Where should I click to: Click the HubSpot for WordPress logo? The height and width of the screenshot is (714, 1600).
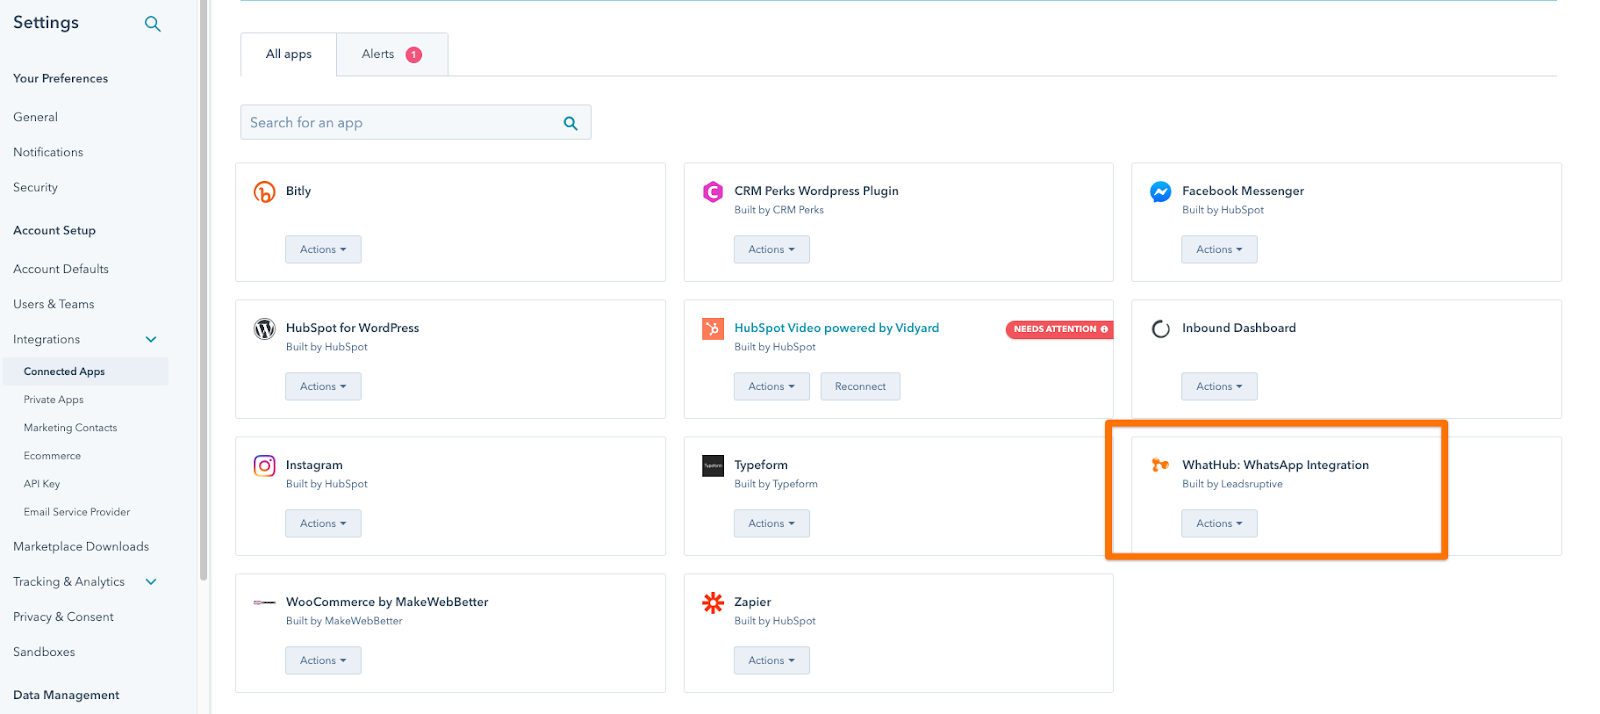click(264, 329)
